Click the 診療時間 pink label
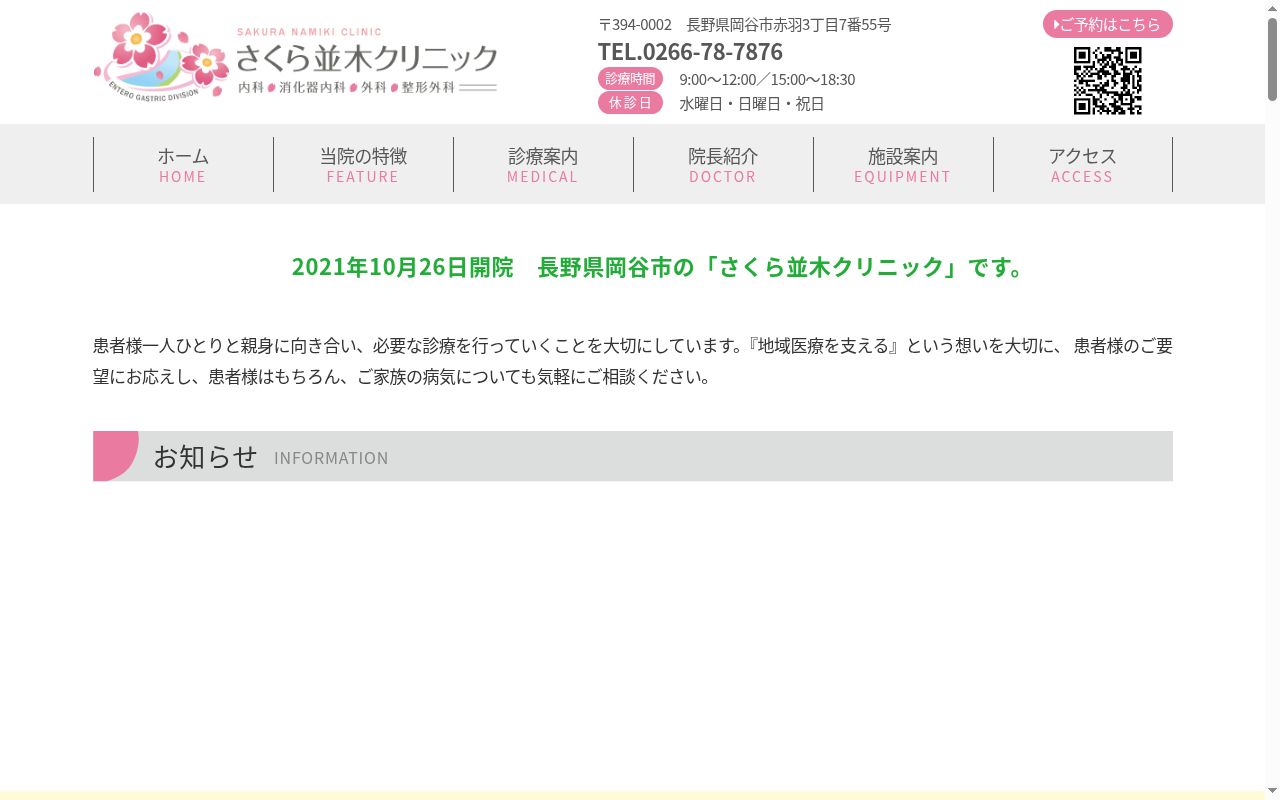 630,79
